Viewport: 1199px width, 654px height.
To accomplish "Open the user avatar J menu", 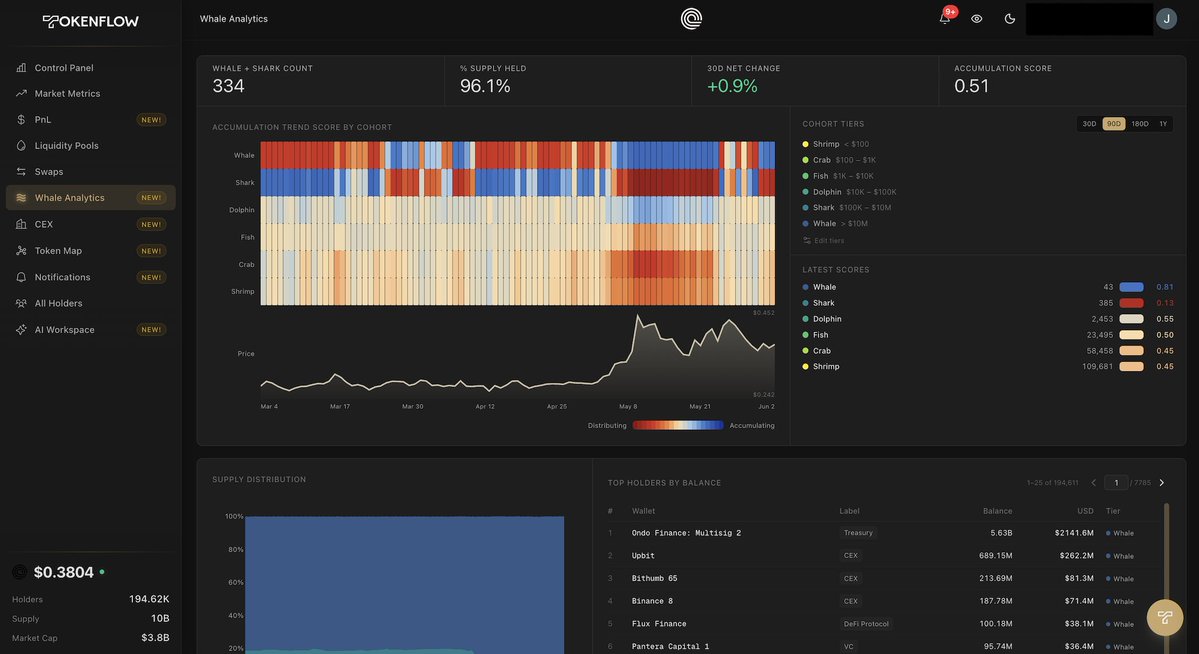I will [x=1166, y=18].
